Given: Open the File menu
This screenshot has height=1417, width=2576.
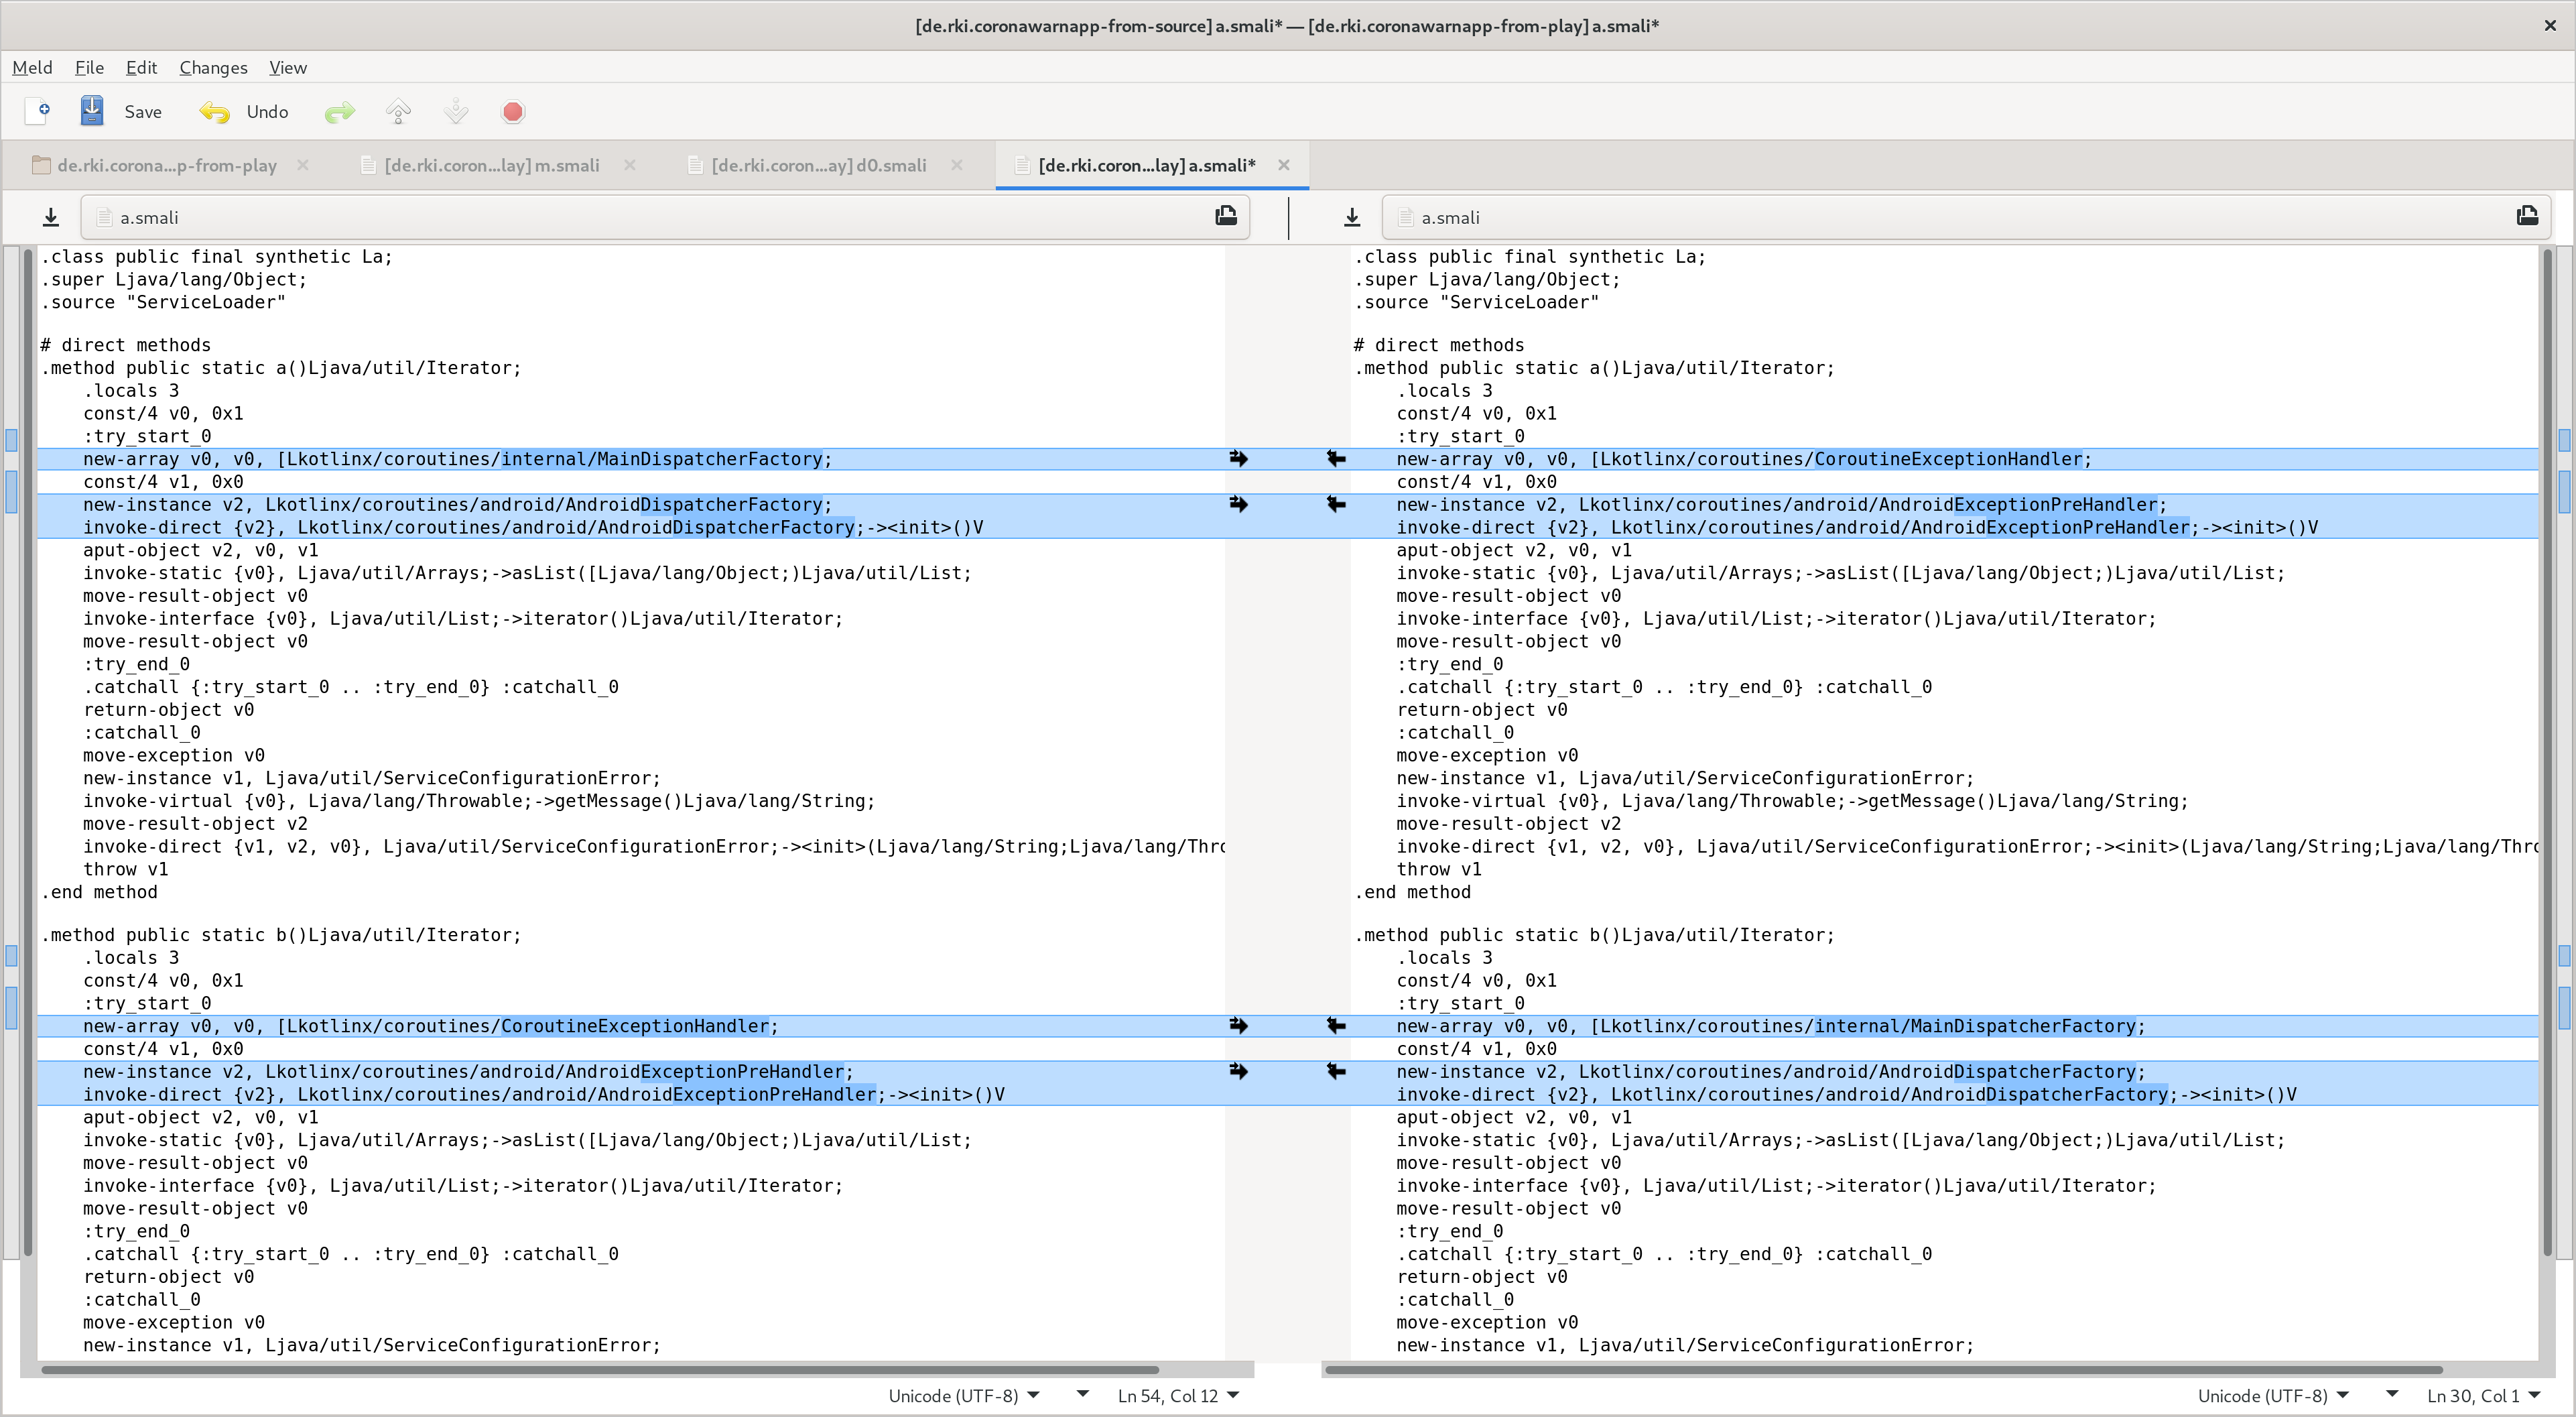Looking at the screenshot, I should (x=89, y=67).
